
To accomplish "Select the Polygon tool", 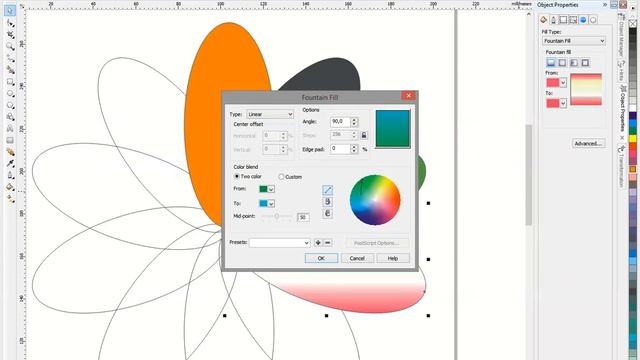I will tap(10, 105).
